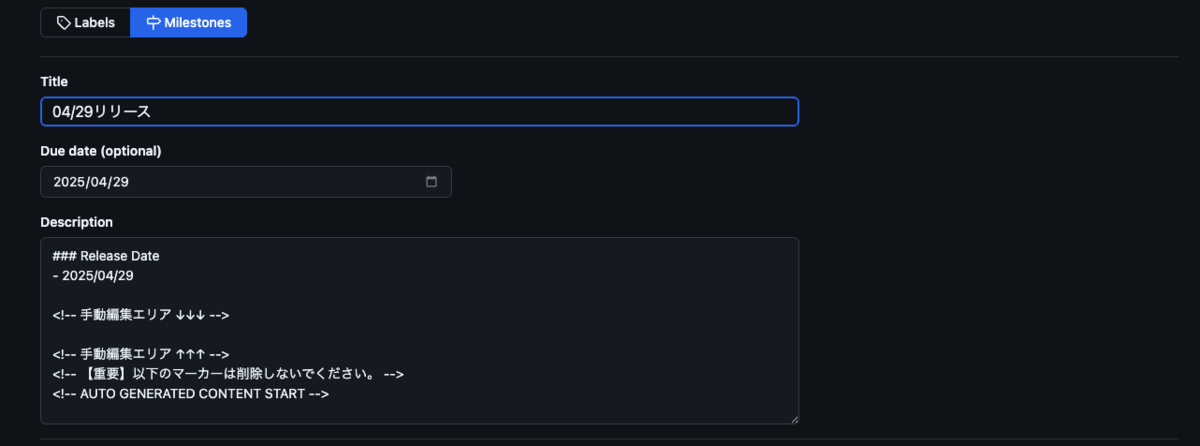
Task: Open the calendar picker in Due date
Action: 432,182
